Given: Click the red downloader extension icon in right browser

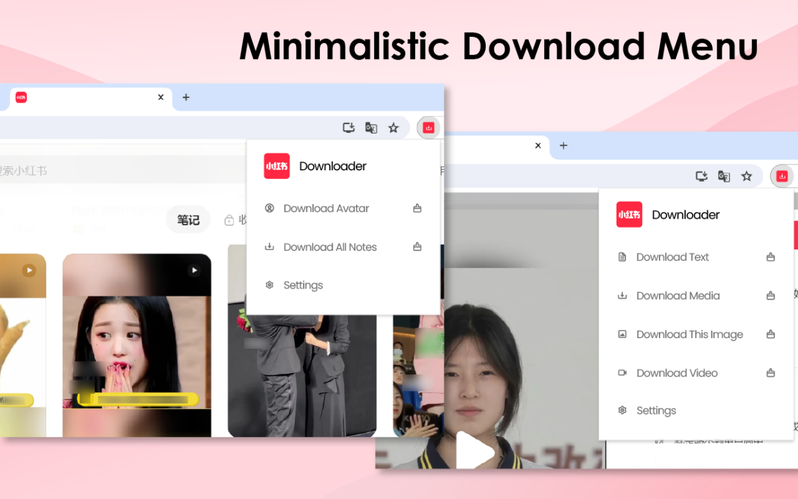Looking at the screenshot, I should 782,176.
